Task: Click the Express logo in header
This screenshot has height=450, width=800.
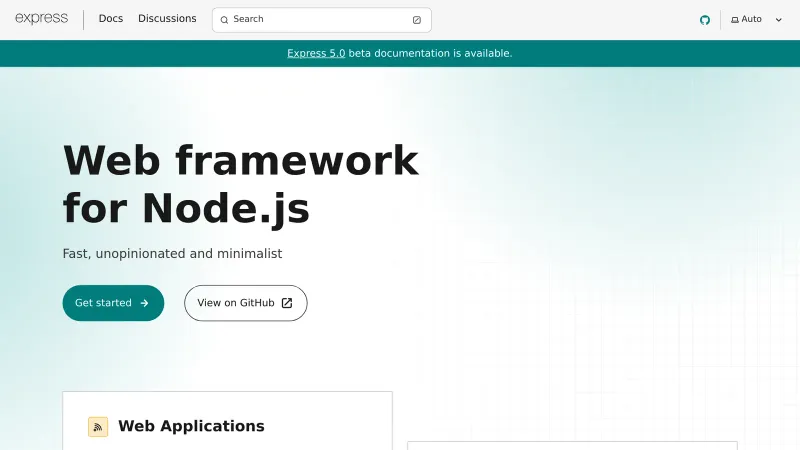Action: 42,19
